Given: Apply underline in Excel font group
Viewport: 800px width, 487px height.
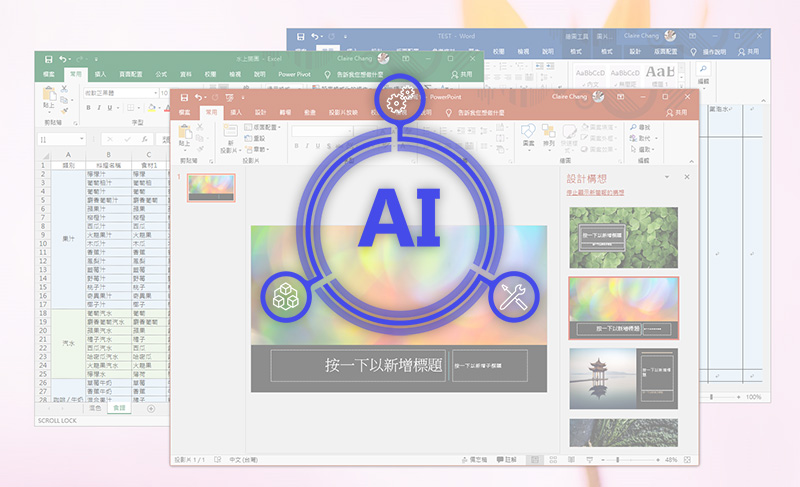Looking at the screenshot, I should [x=110, y=108].
